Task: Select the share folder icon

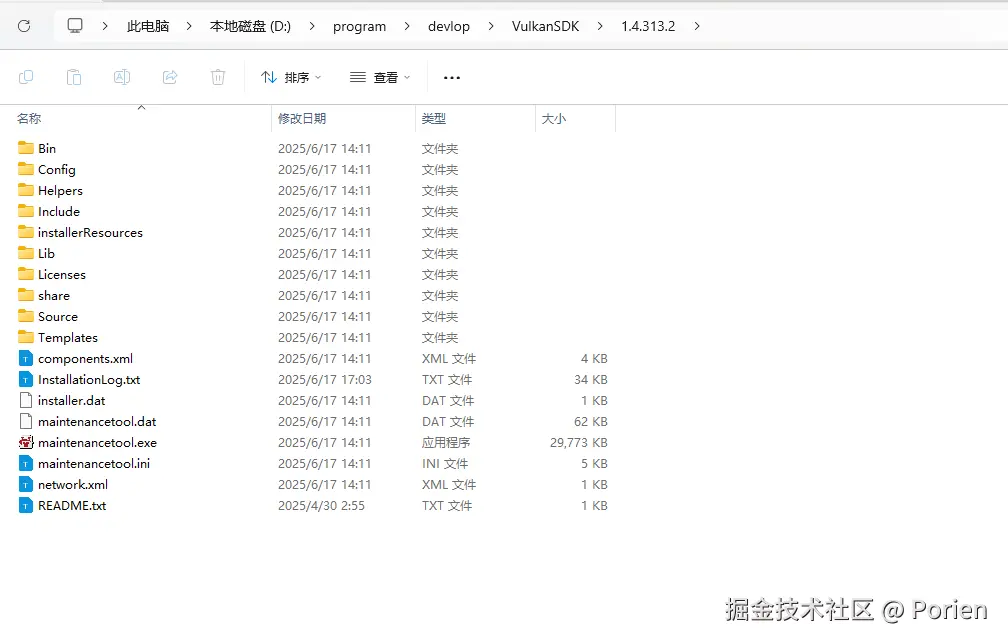Action: pyautogui.click(x=26, y=295)
